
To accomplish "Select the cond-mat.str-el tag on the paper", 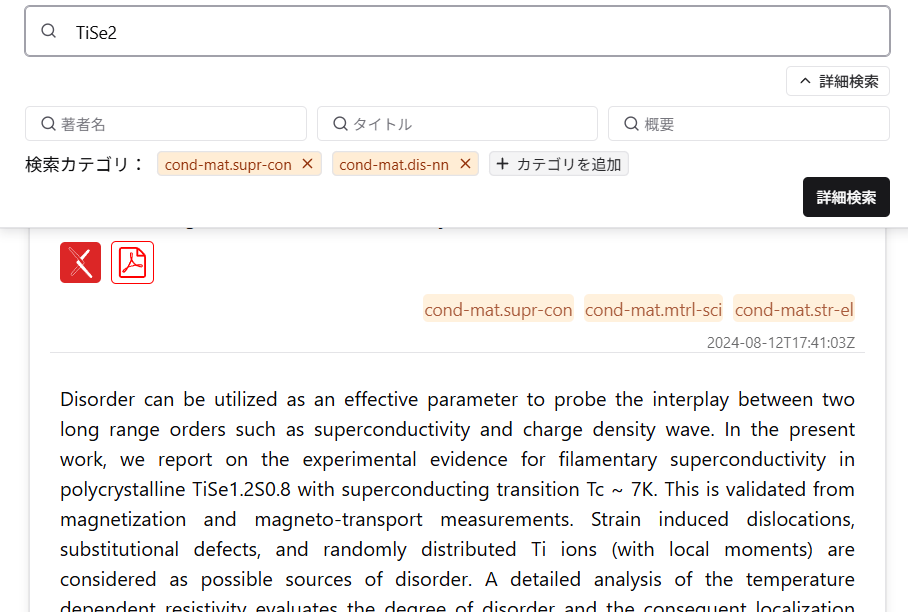I will tap(794, 310).
